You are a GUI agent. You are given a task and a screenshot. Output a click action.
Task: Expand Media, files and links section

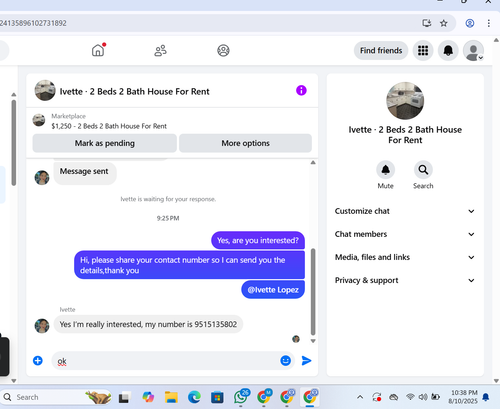click(405, 257)
